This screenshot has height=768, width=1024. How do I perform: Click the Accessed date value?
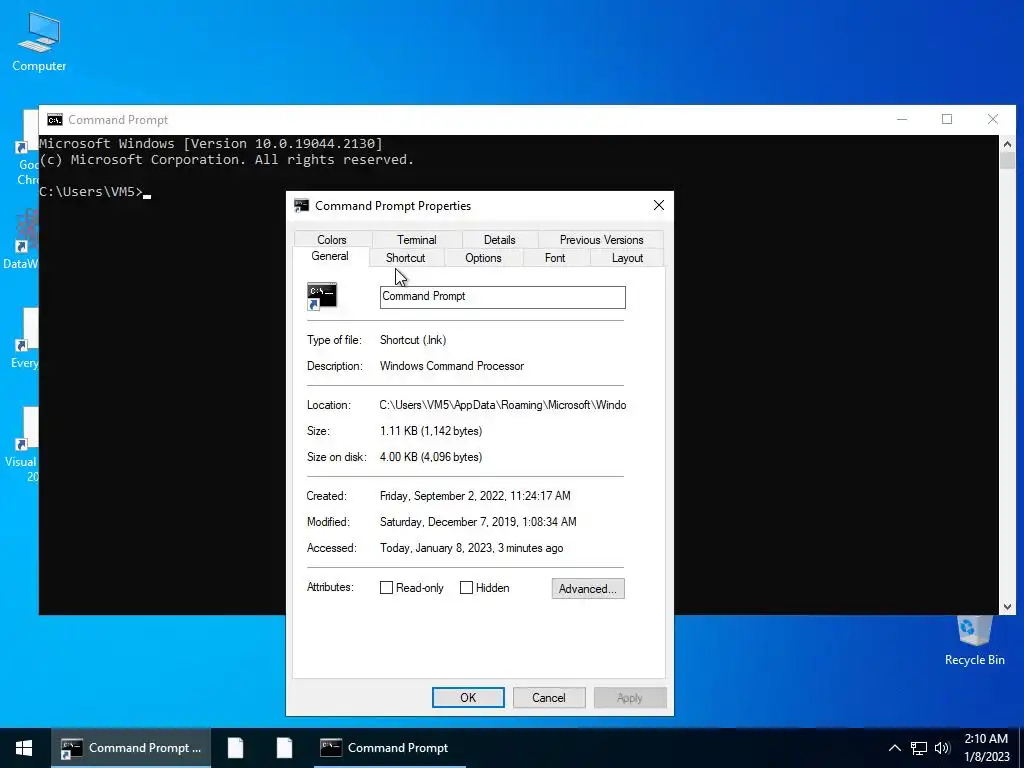point(472,549)
